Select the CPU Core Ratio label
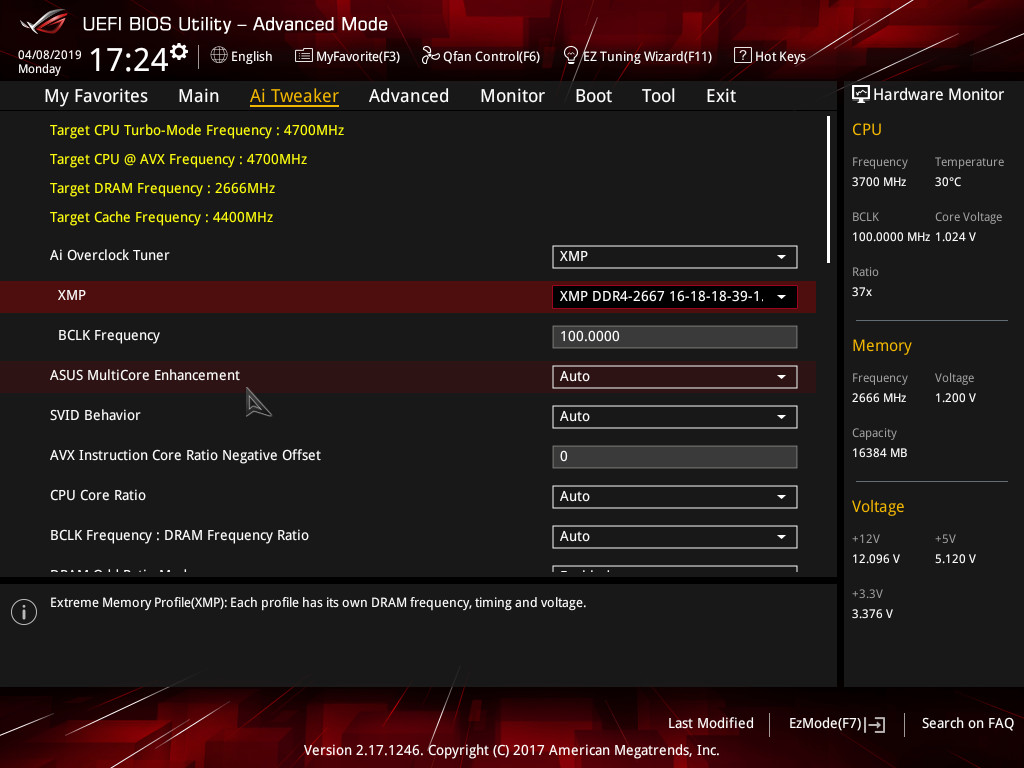This screenshot has height=768, width=1024. click(97, 495)
